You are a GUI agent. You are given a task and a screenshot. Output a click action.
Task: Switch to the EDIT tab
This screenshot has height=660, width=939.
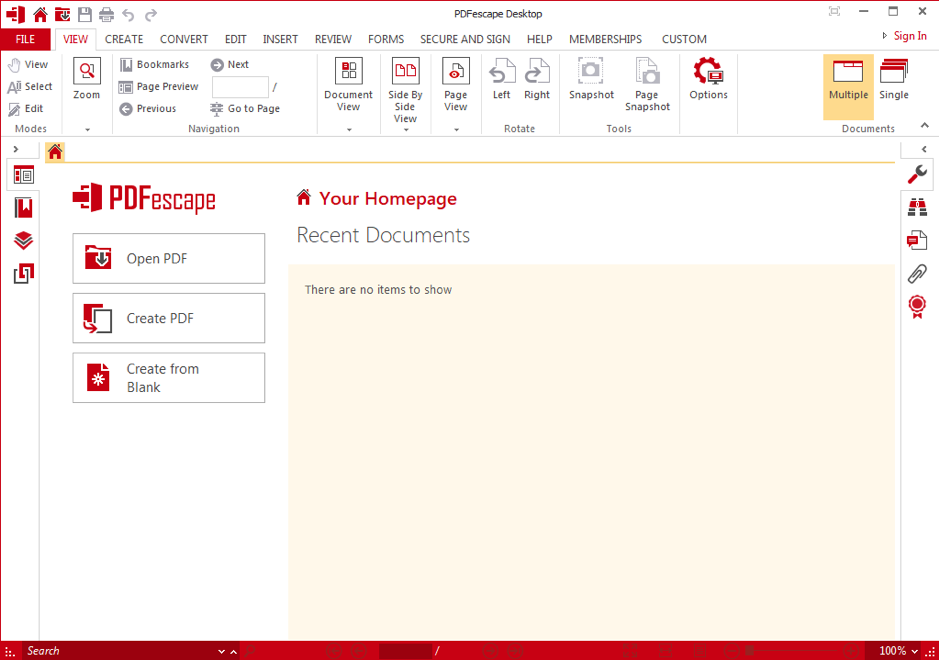point(235,39)
